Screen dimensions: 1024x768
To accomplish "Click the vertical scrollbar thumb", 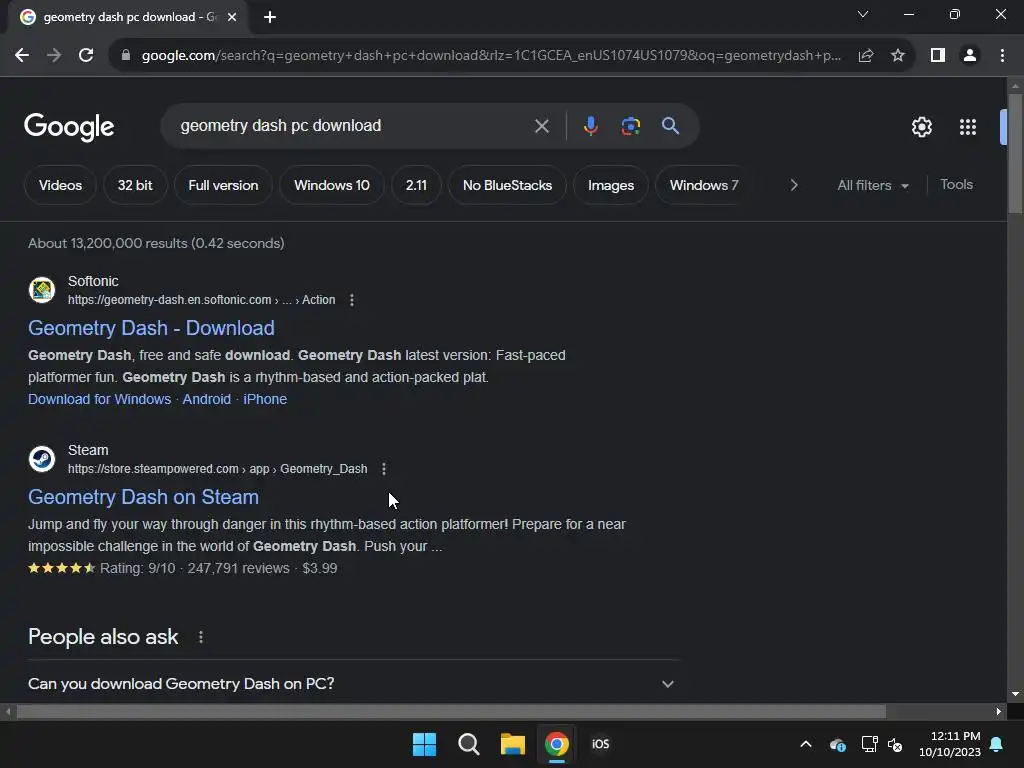I will tap(1015, 153).
